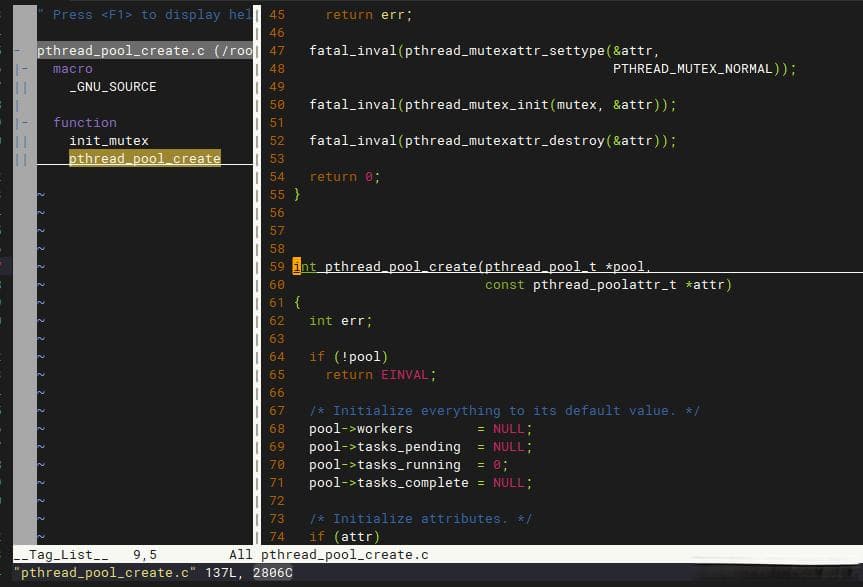This screenshot has width=863, height=587.
Task: Click pthread_pool_create on line 59
Action: coord(401,267)
